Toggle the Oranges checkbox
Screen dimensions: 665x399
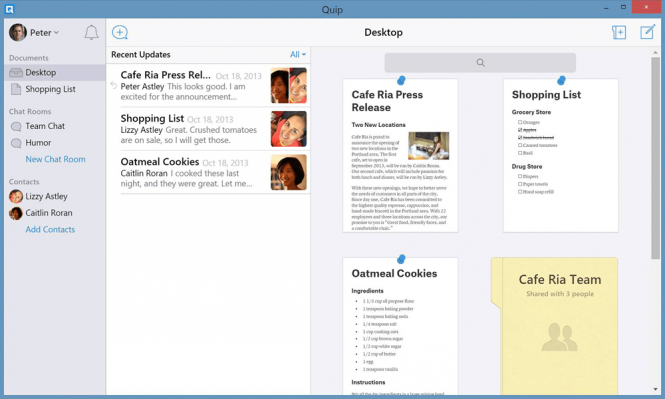(x=520, y=123)
